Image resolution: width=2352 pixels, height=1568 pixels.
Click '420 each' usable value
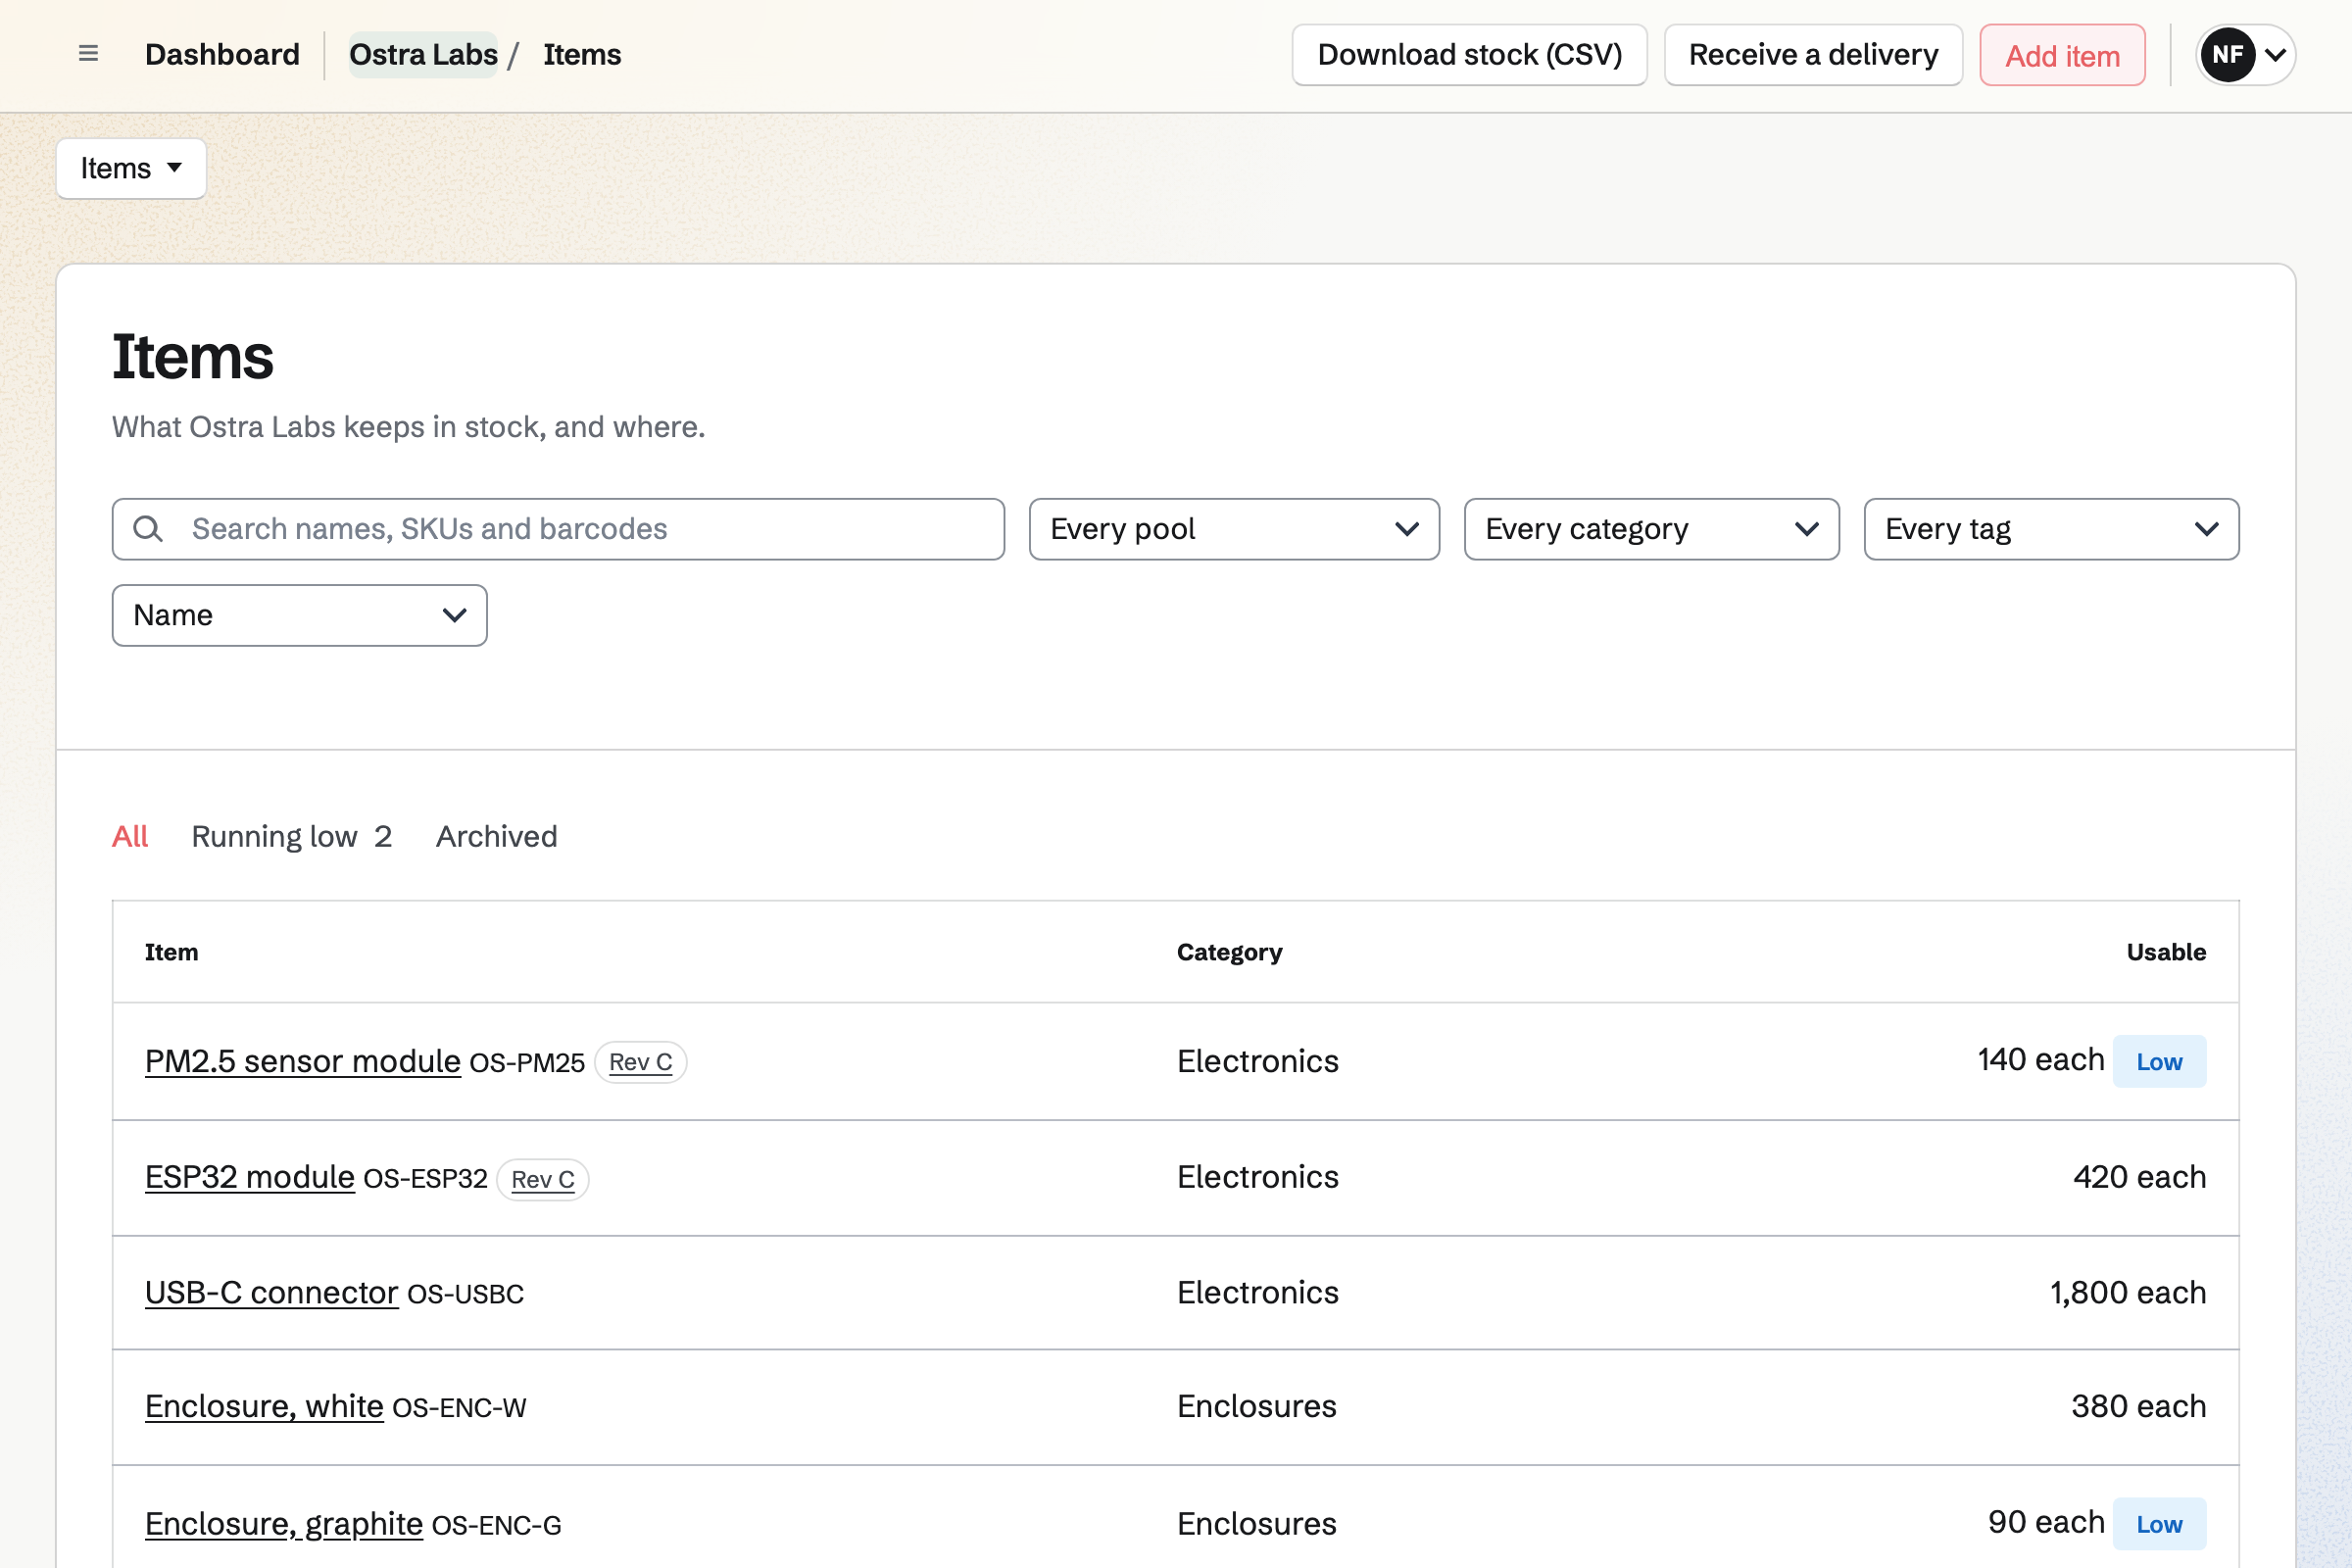point(2139,1177)
